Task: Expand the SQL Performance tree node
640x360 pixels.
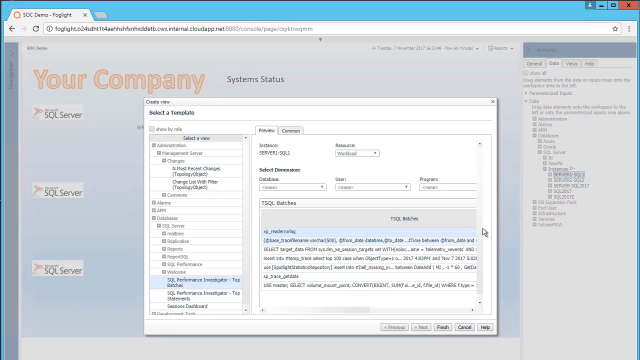Action: pyautogui.click(x=164, y=264)
